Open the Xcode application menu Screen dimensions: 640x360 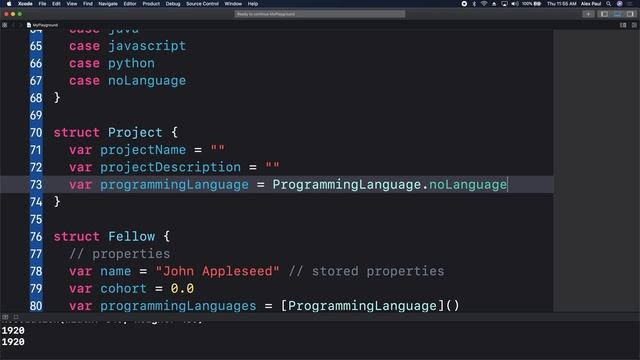click(25, 4)
